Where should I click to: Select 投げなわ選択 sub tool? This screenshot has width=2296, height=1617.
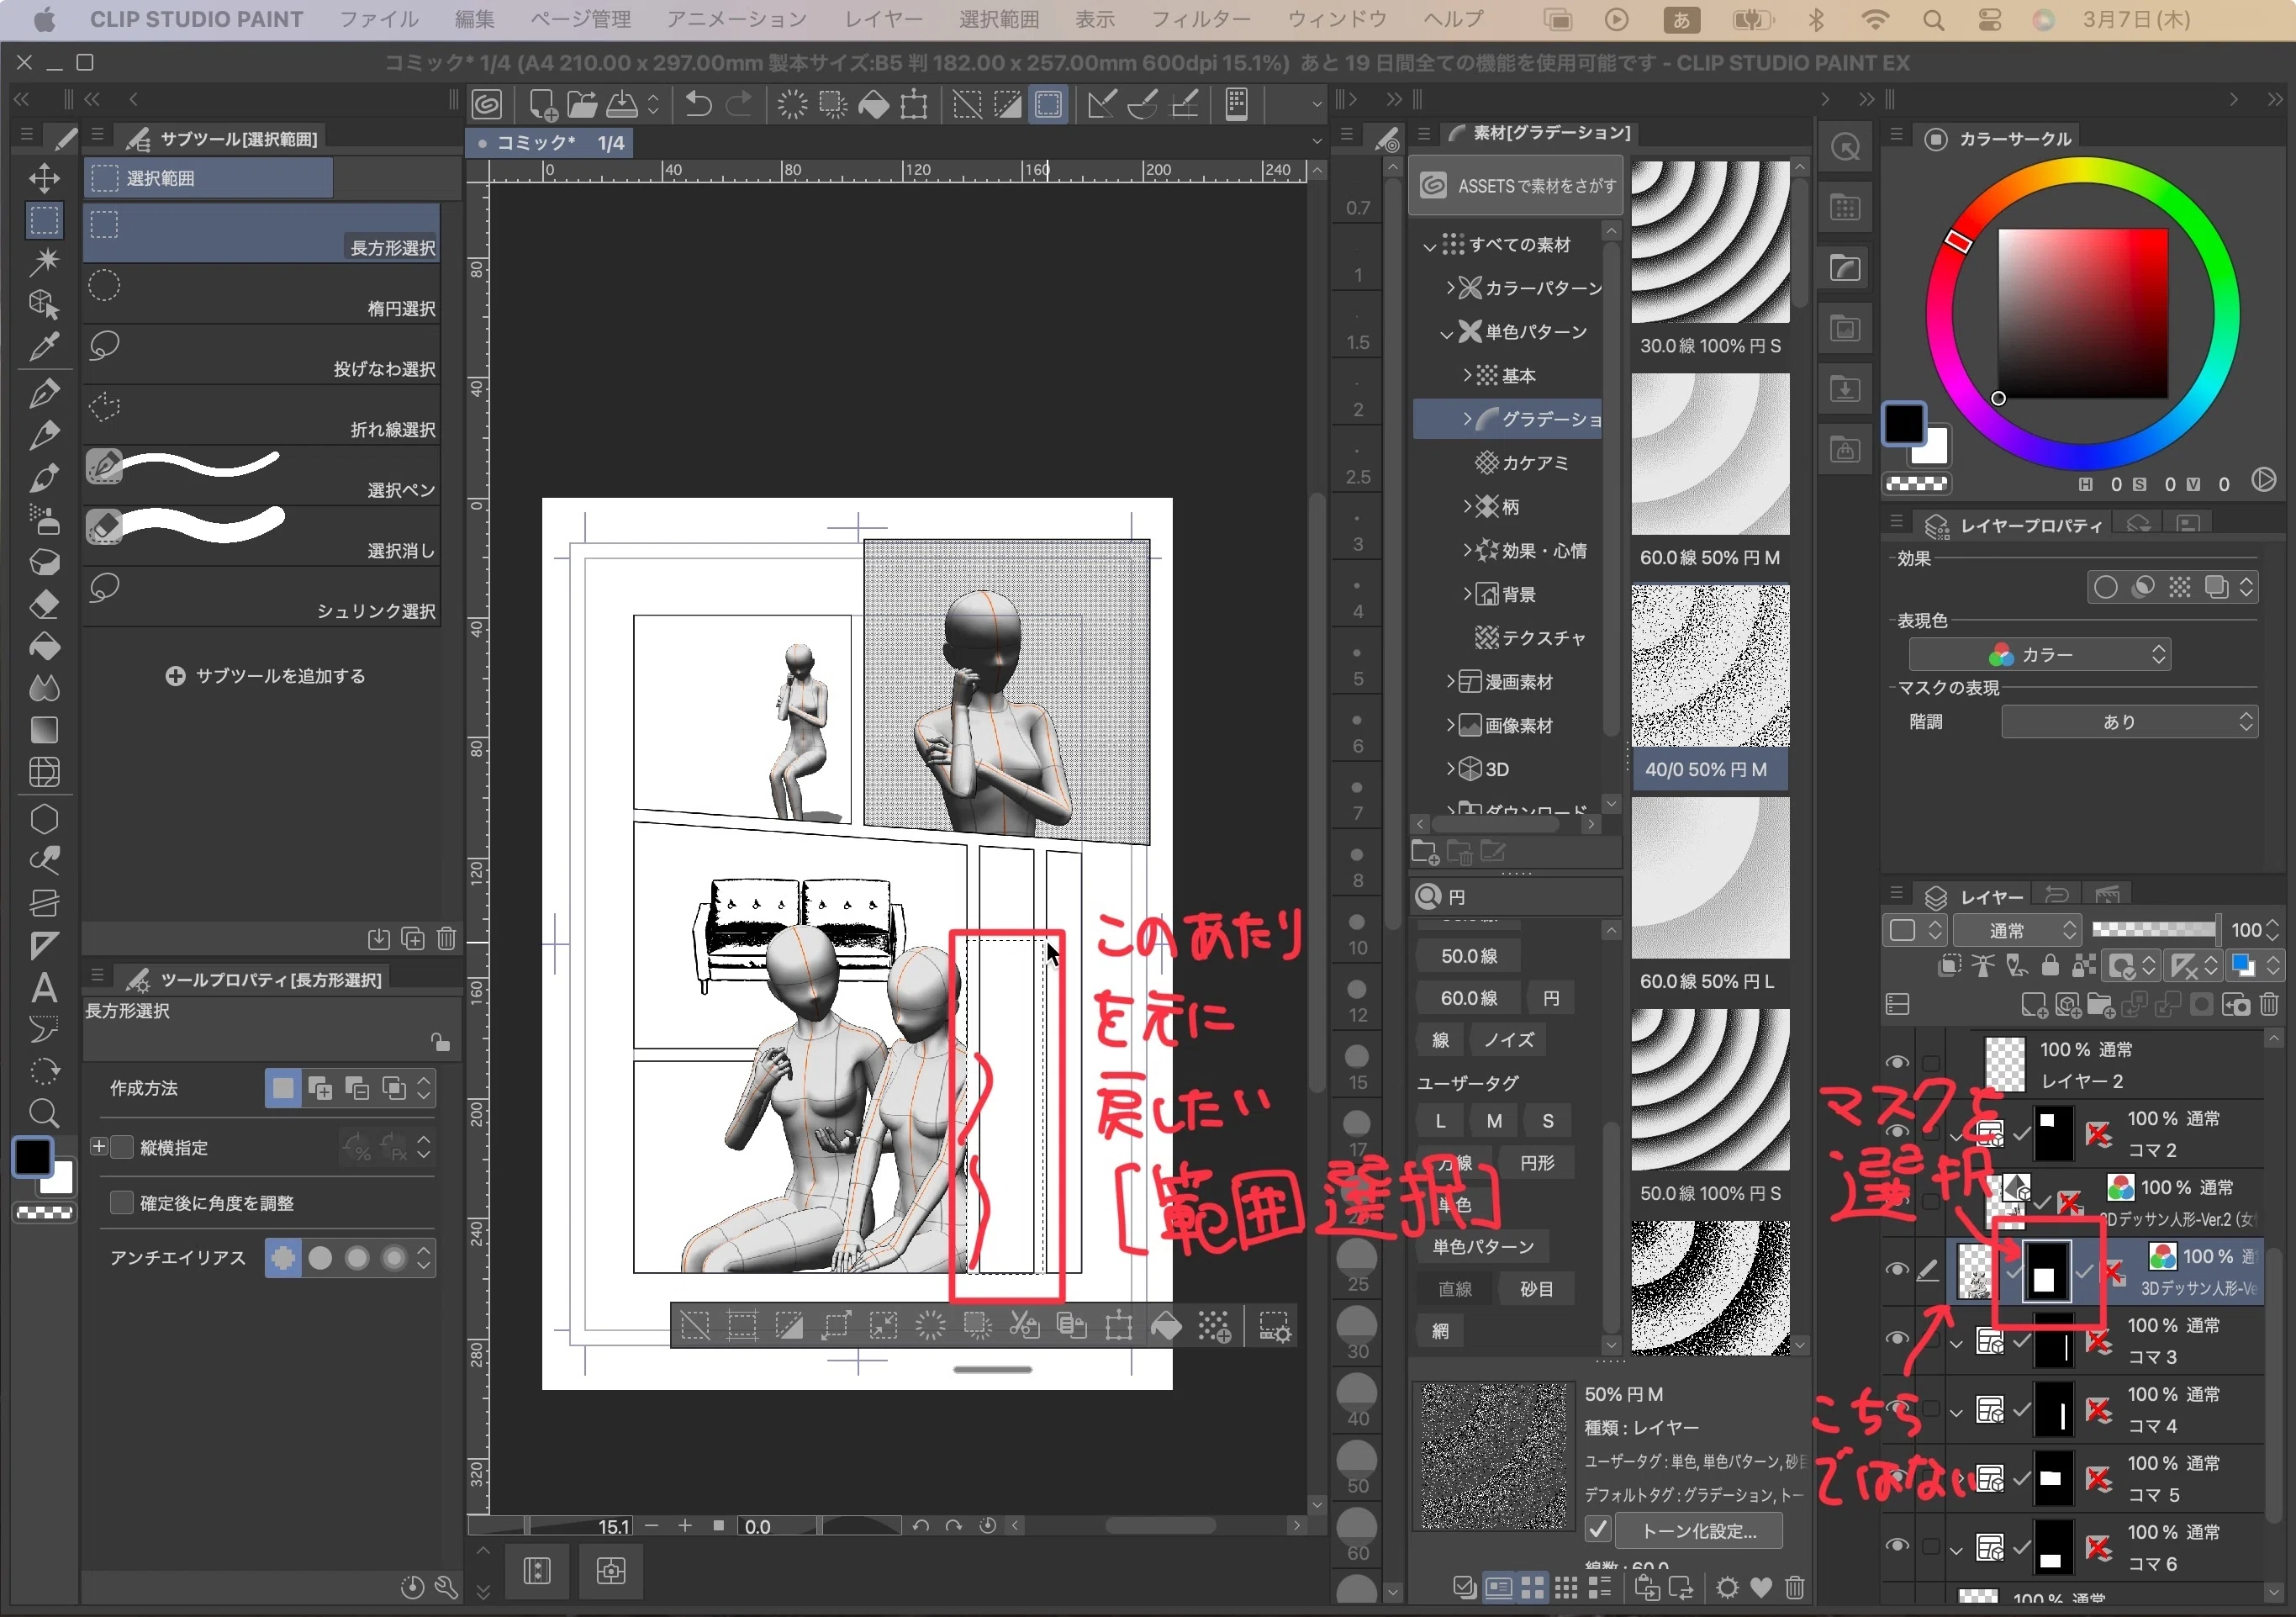[x=261, y=354]
